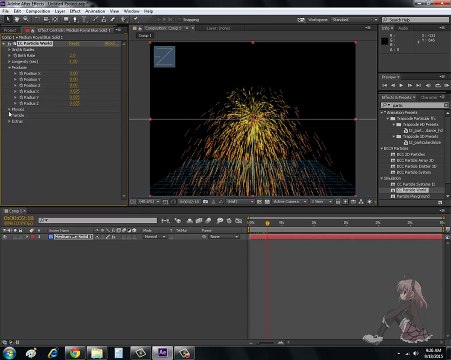451x360 pixels.
Task: Click the frame blending timeline icon
Action: pos(199,220)
